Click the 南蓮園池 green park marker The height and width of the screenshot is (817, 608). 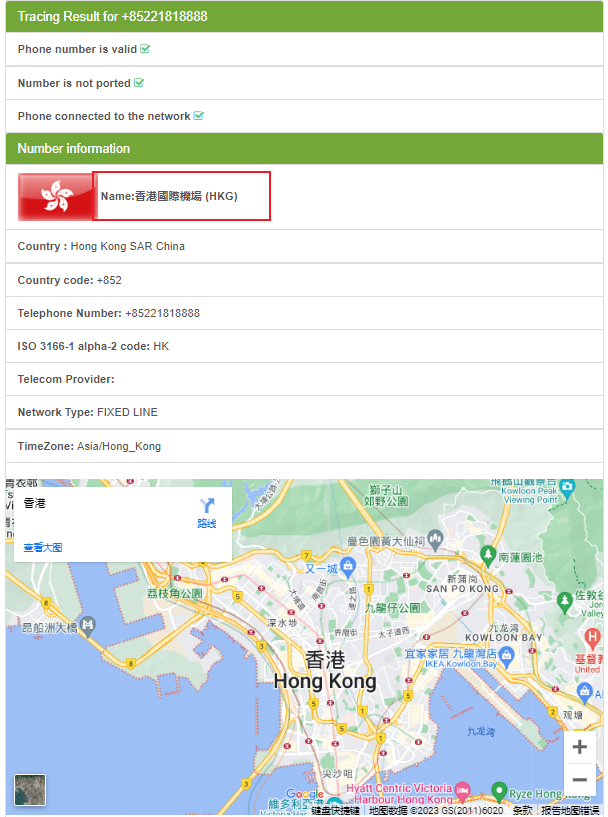(x=488, y=553)
